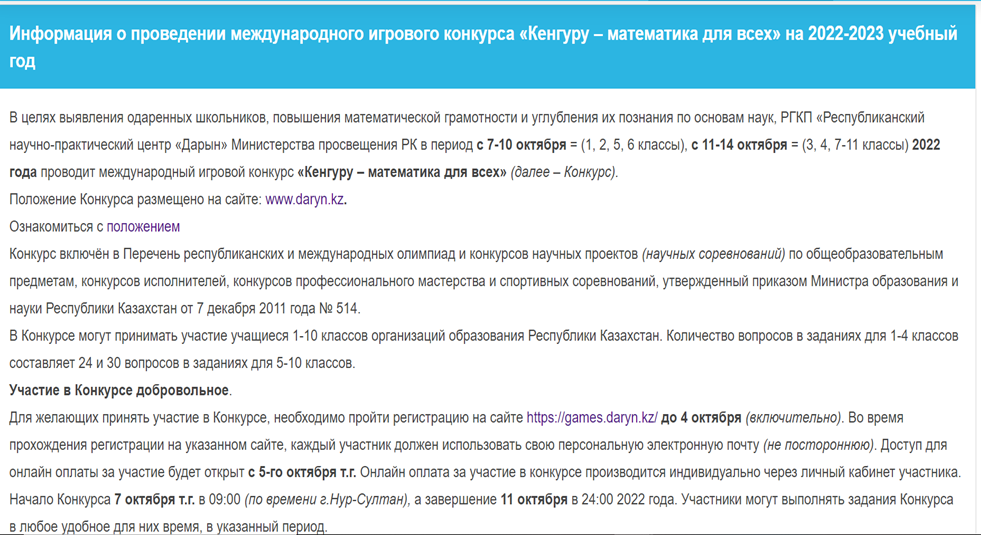Click bold quoted "Кенгуру – математика для всех" in paragraph
The image size is (981, 535).
coord(402,172)
